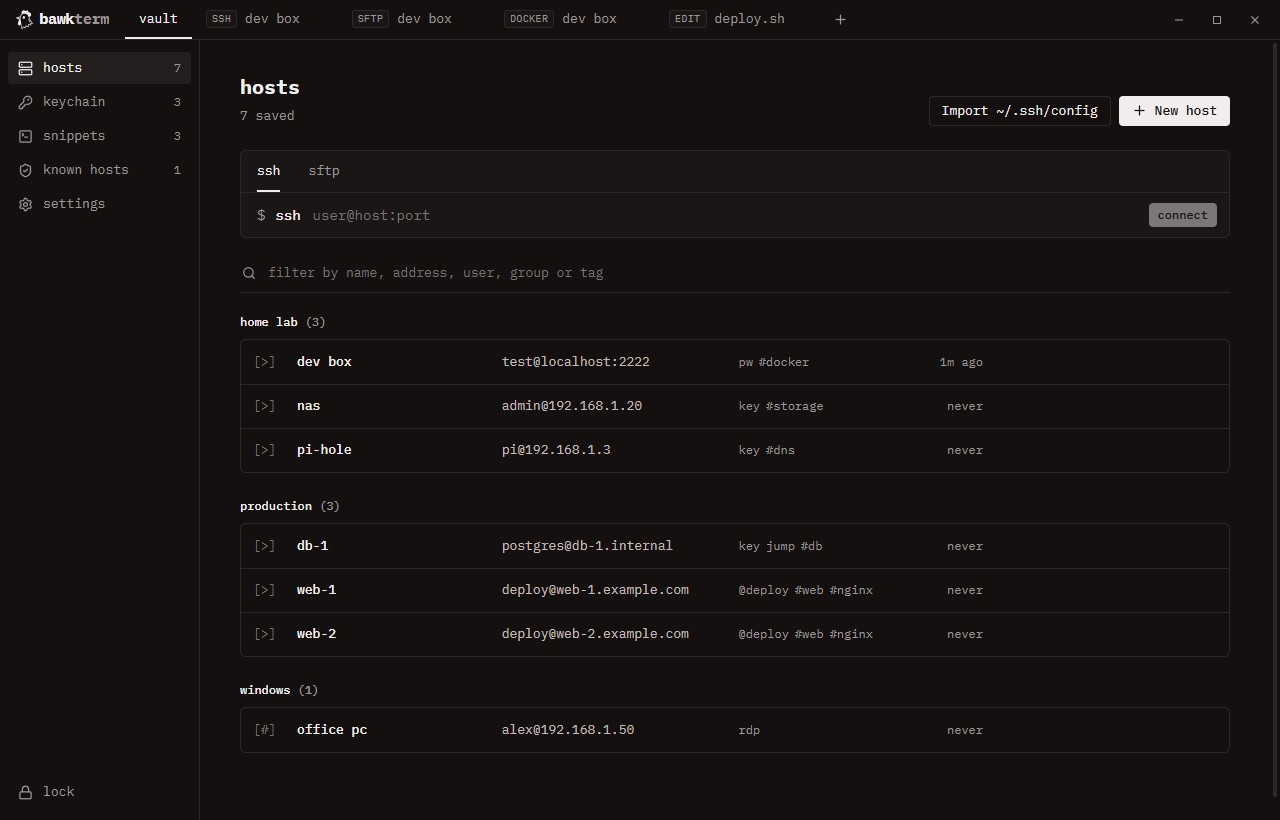Open a new tab with plus icon
1280x820 pixels.
pos(840,19)
